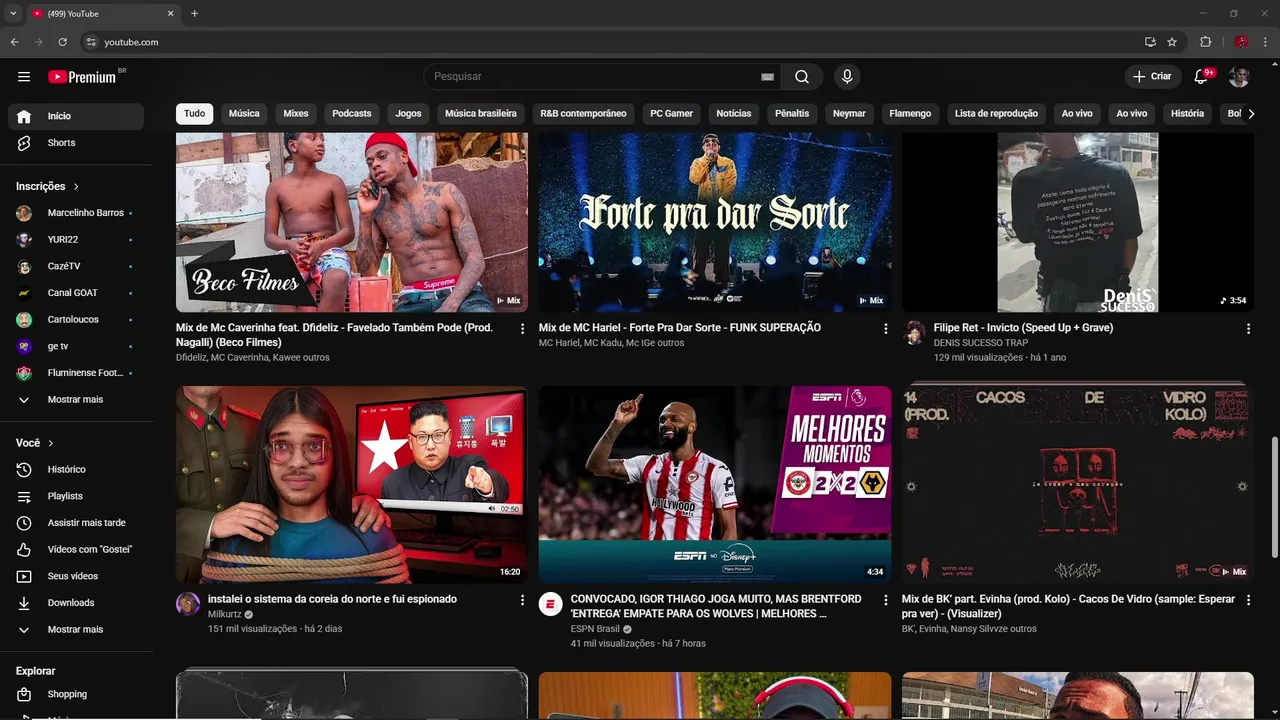Select the PC Gamer chip
Viewport: 1280px width, 720px height.
click(671, 114)
